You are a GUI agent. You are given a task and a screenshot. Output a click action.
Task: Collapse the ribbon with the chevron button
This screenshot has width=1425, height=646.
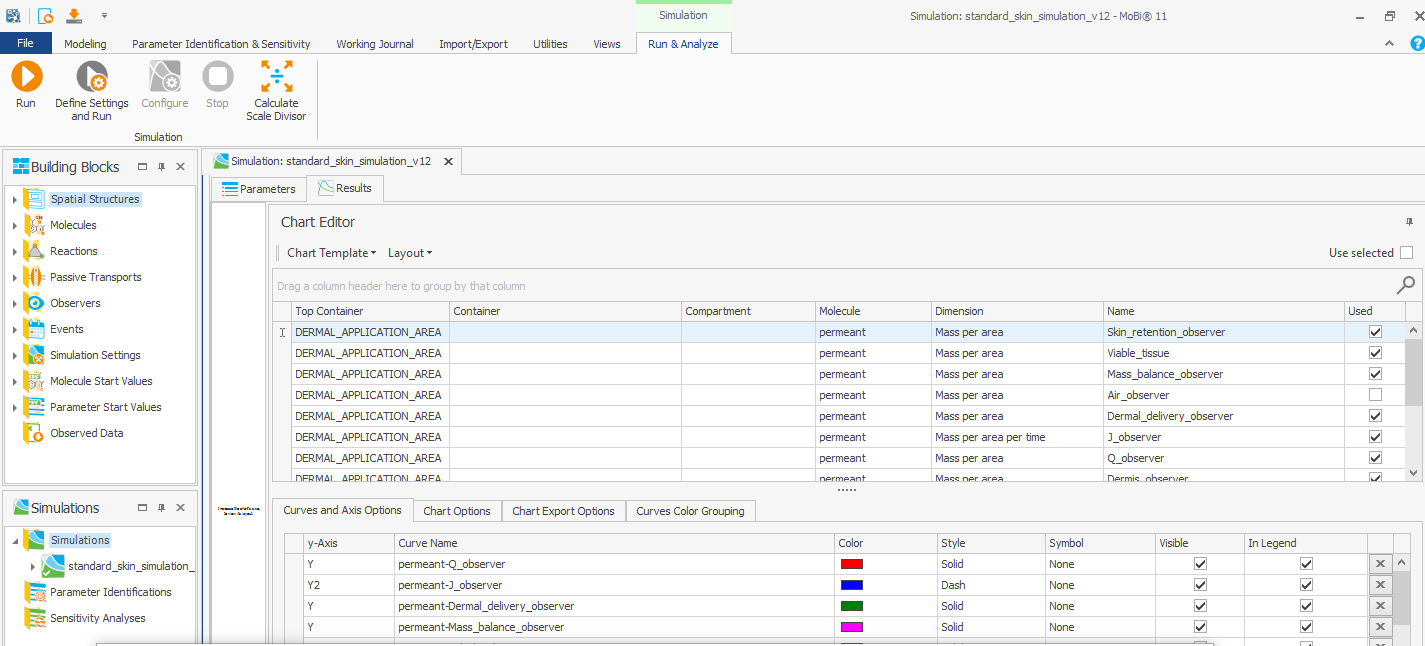(x=1389, y=43)
